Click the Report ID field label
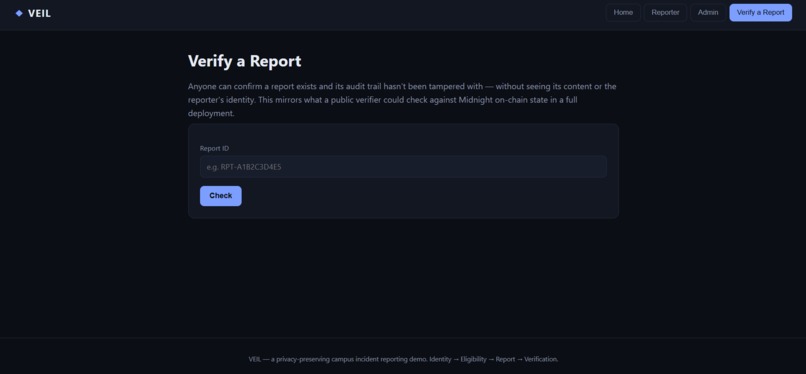Image resolution: width=806 pixels, height=374 pixels. coord(214,148)
